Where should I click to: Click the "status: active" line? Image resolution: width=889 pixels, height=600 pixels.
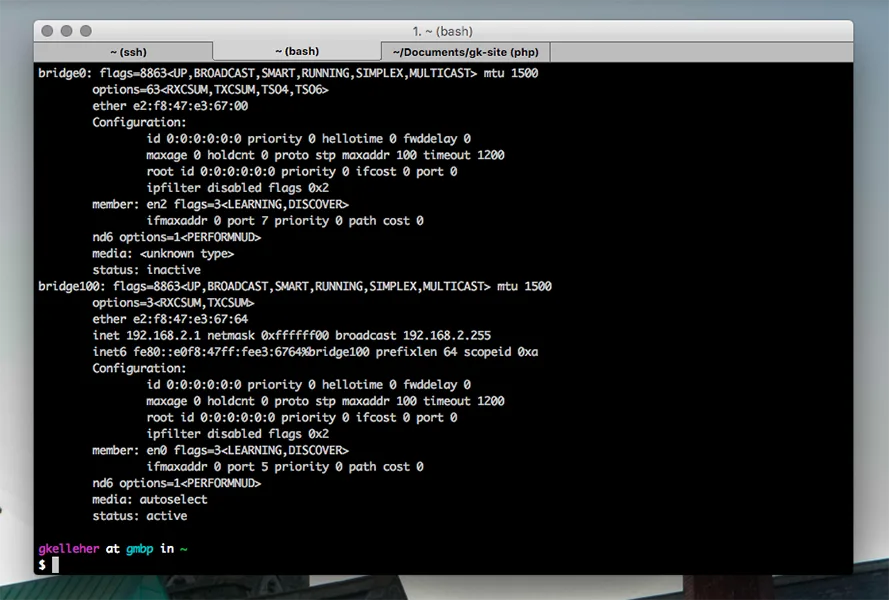click(x=139, y=516)
